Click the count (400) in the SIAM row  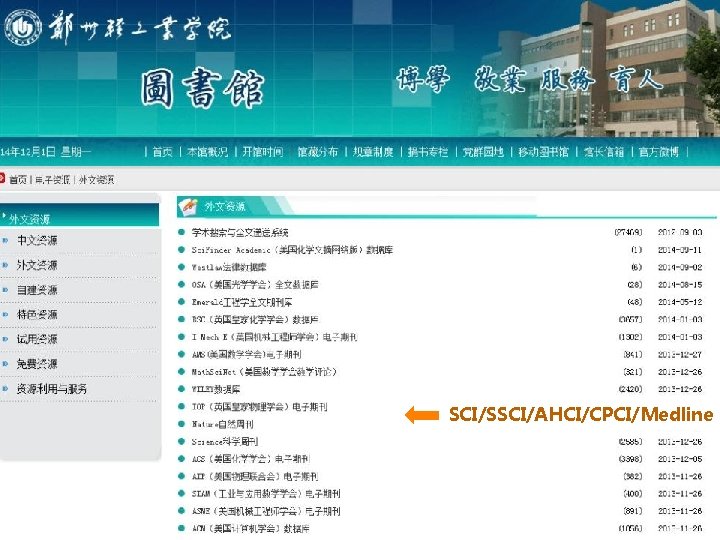[633, 494]
